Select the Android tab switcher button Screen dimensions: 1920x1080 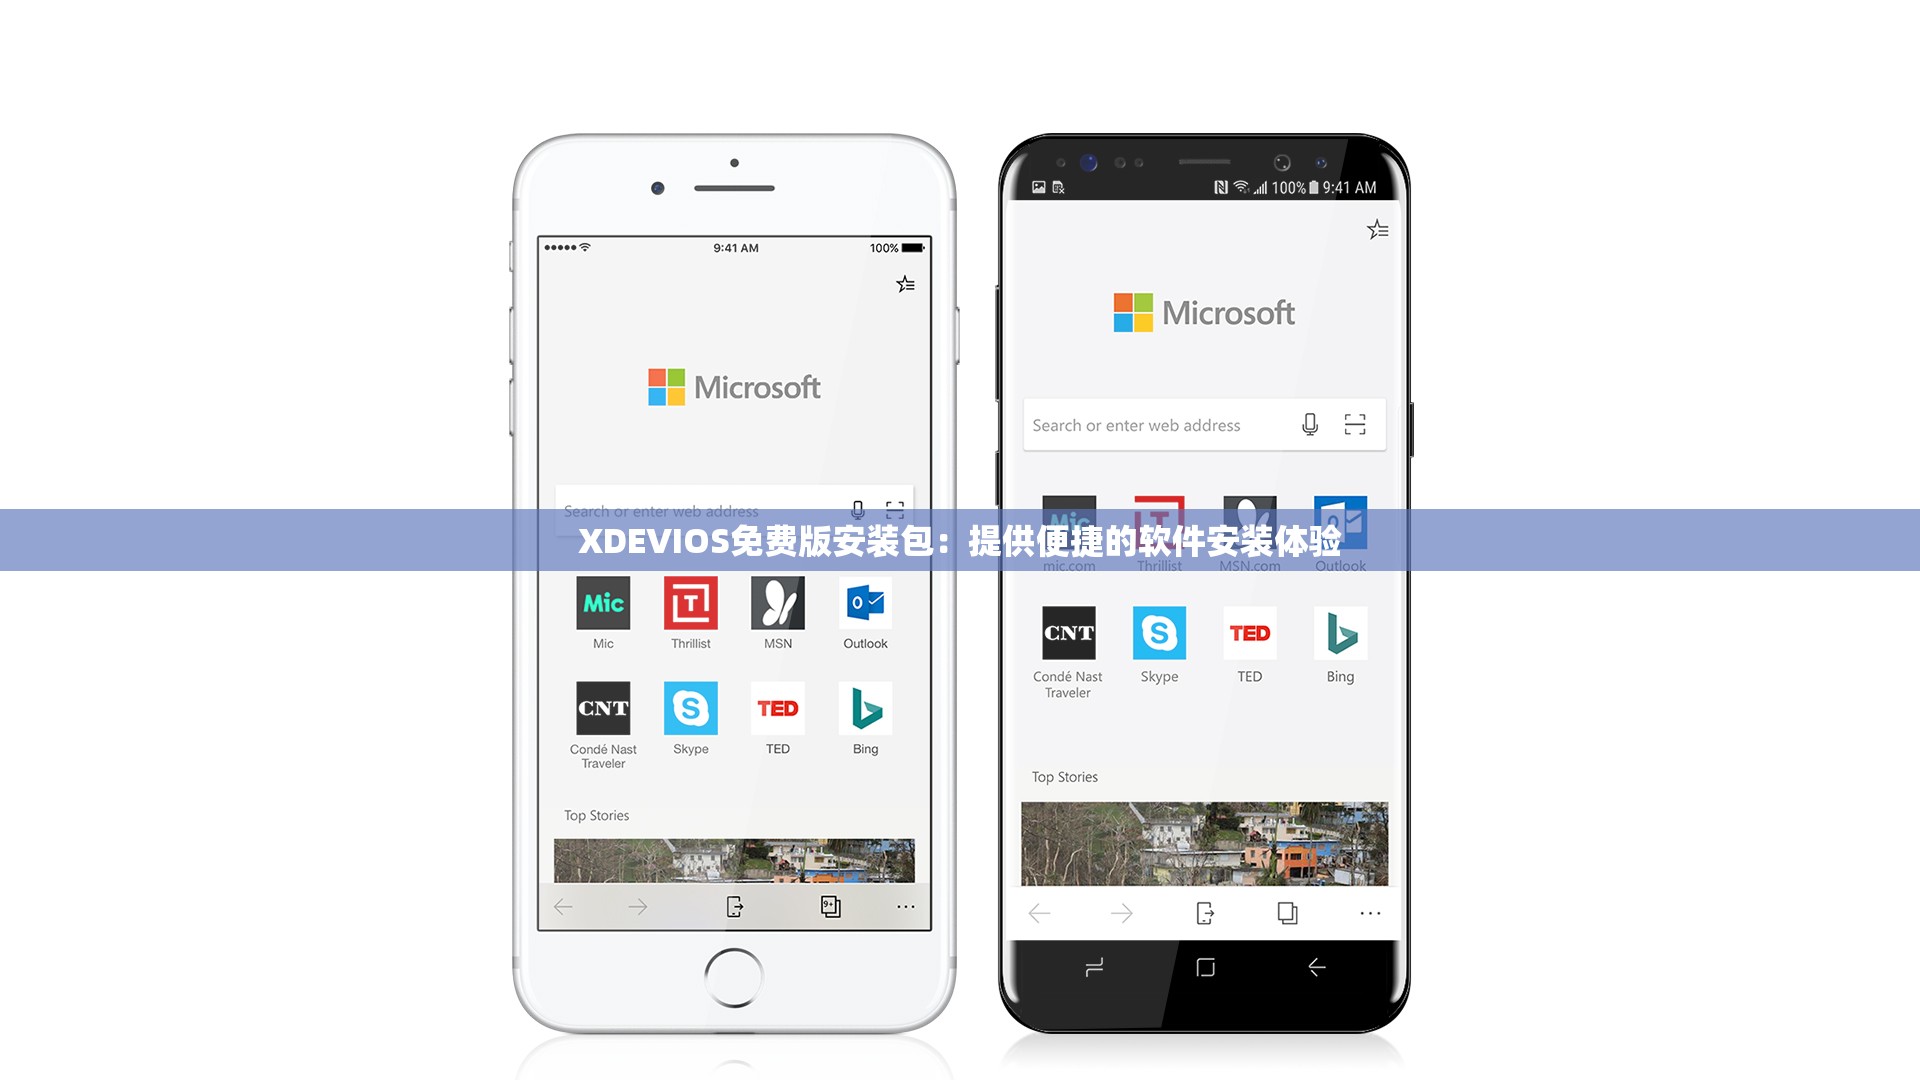pos(1284,913)
